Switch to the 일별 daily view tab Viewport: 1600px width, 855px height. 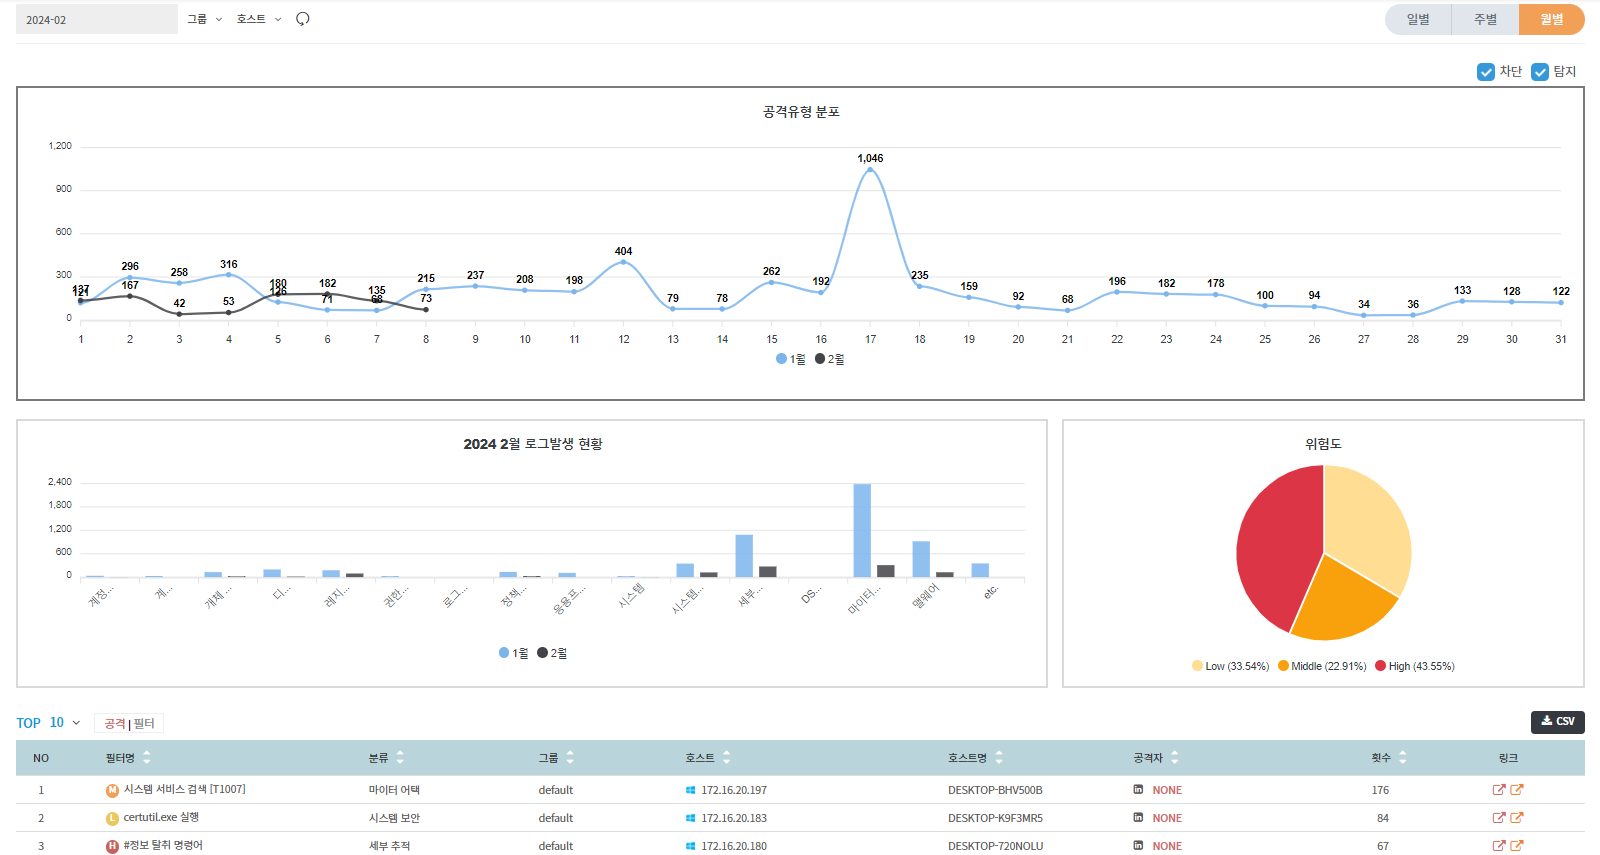[1418, 19]
